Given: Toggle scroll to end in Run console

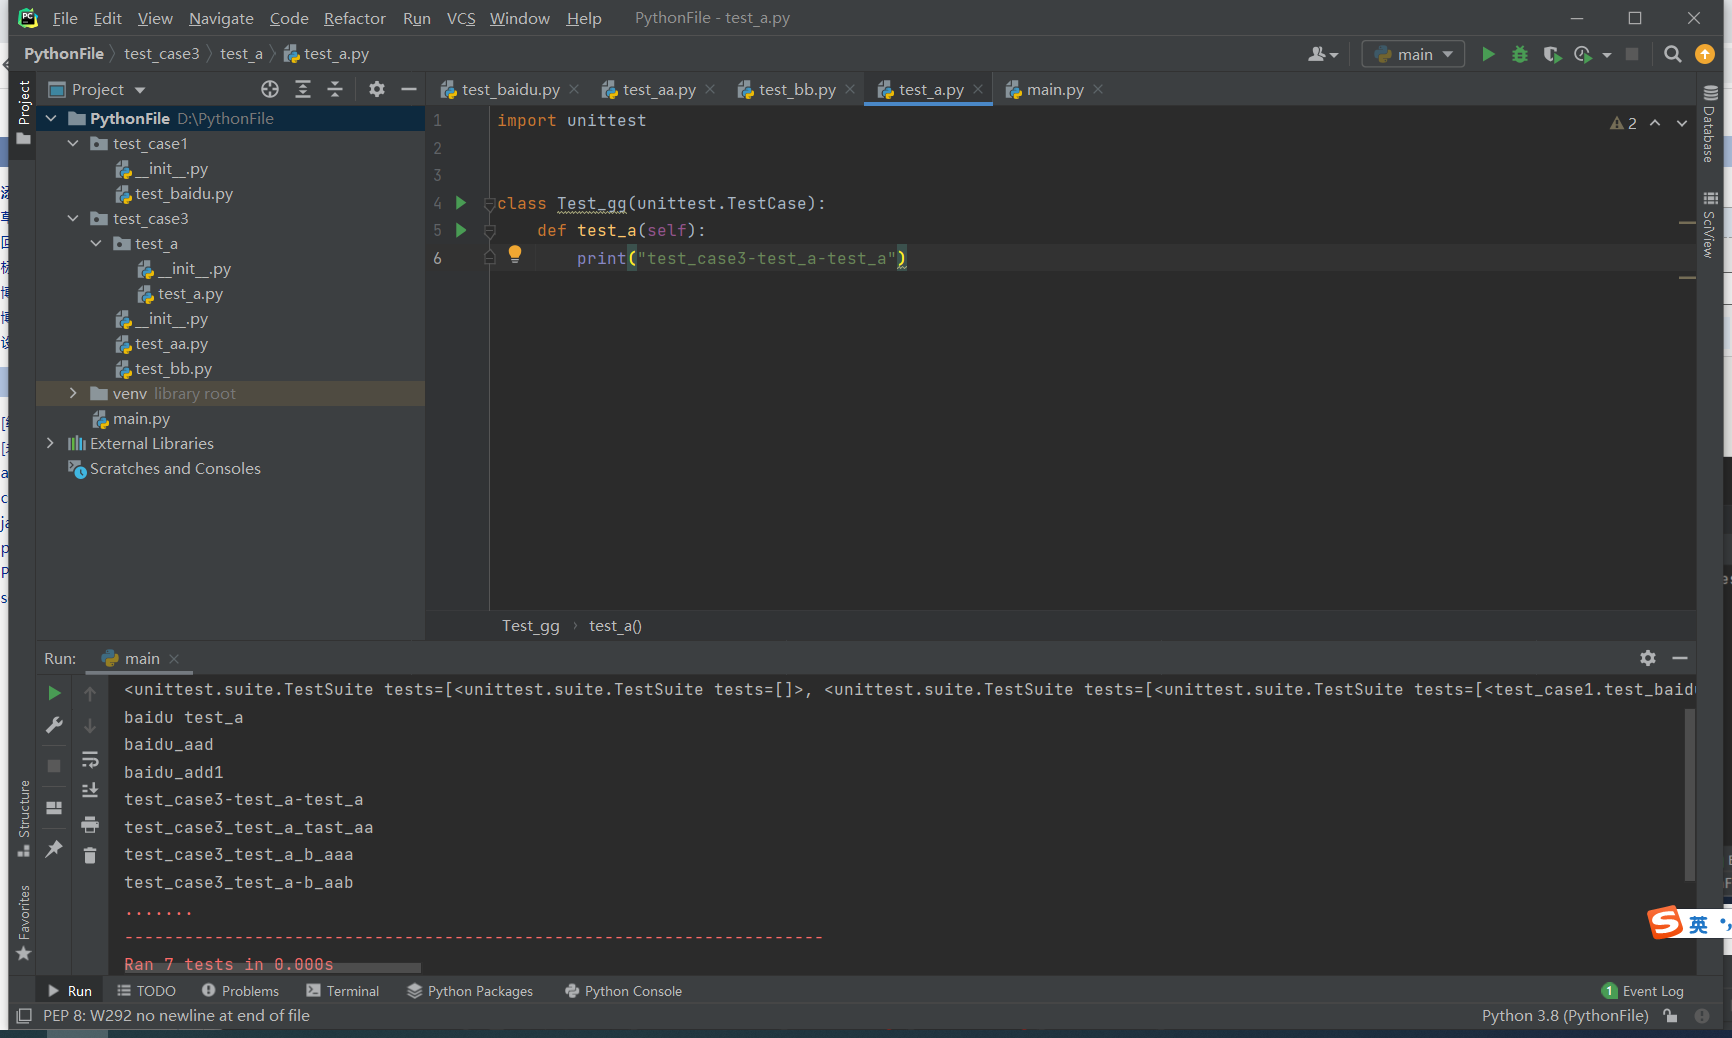Looking at the screenshot, I should (90, 791).
